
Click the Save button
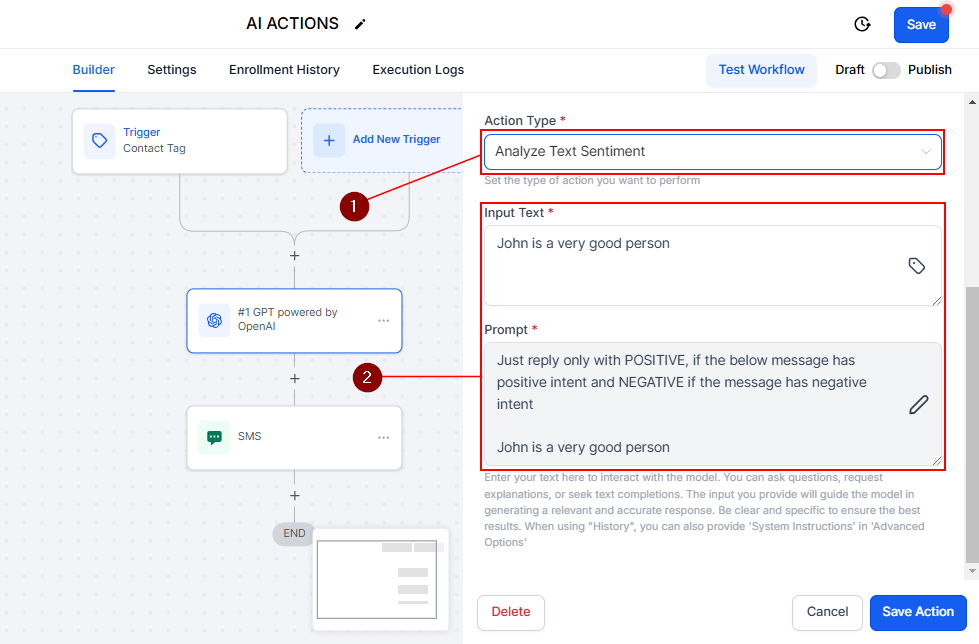(921, 25)
